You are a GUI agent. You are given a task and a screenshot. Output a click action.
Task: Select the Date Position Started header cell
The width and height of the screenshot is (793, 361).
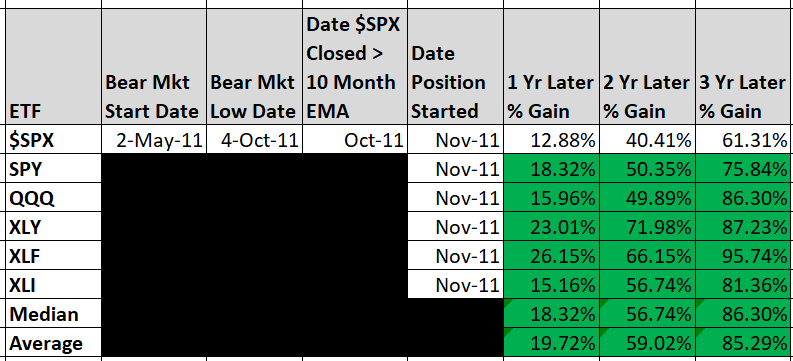[456, 66]
